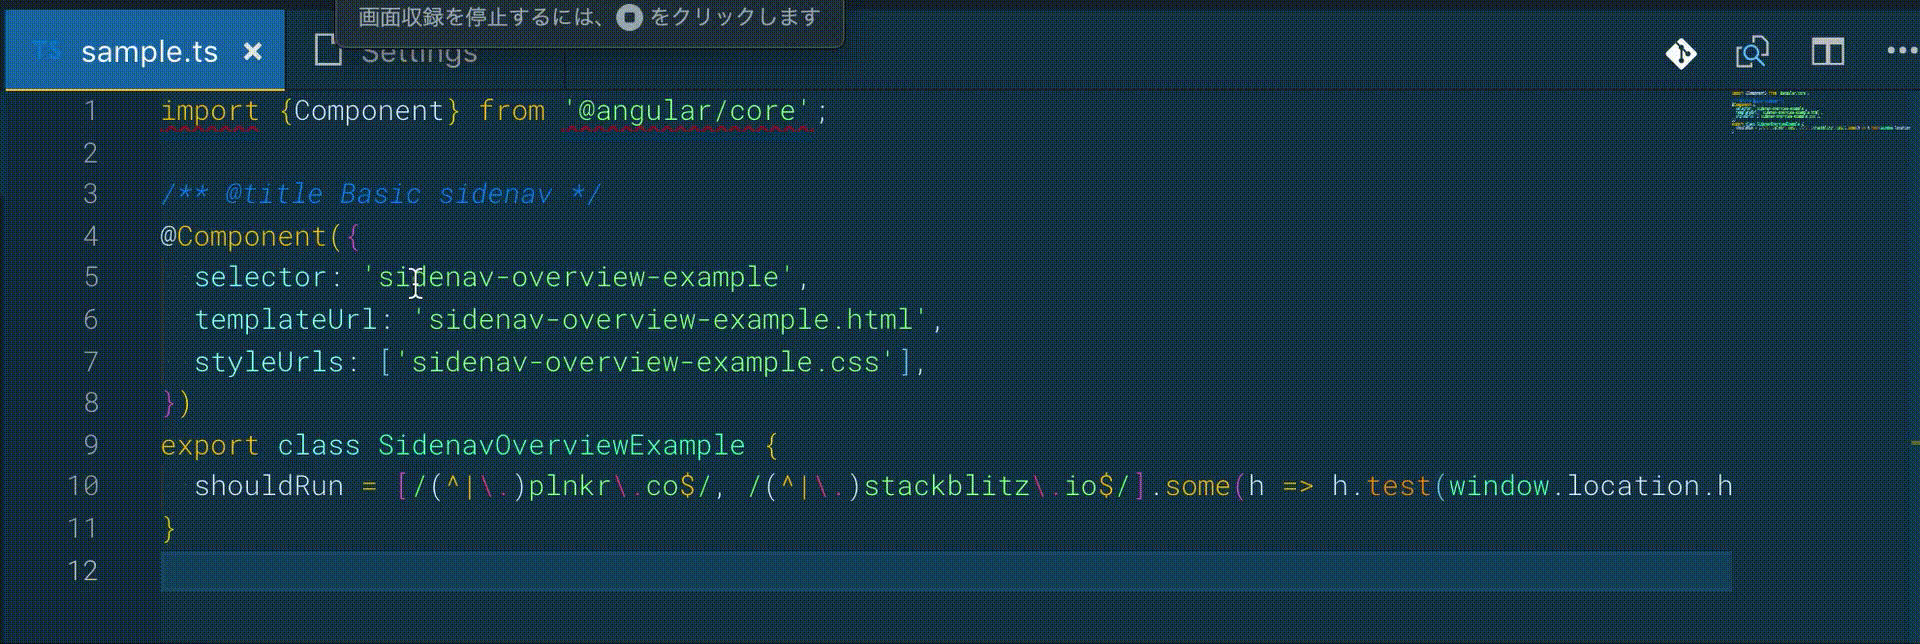Open the more actions ellipsis menu
Viewport: 1920px width, 644px height.
coord(1901,51)
